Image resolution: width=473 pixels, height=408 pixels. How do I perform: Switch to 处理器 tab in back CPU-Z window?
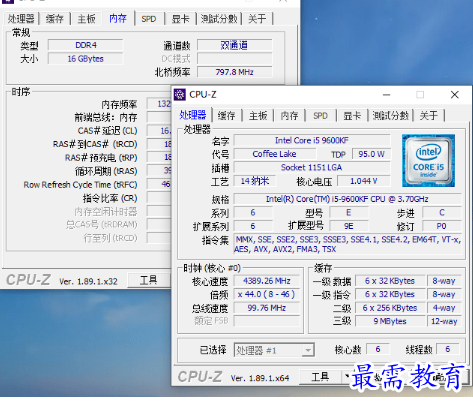point(21,19)
